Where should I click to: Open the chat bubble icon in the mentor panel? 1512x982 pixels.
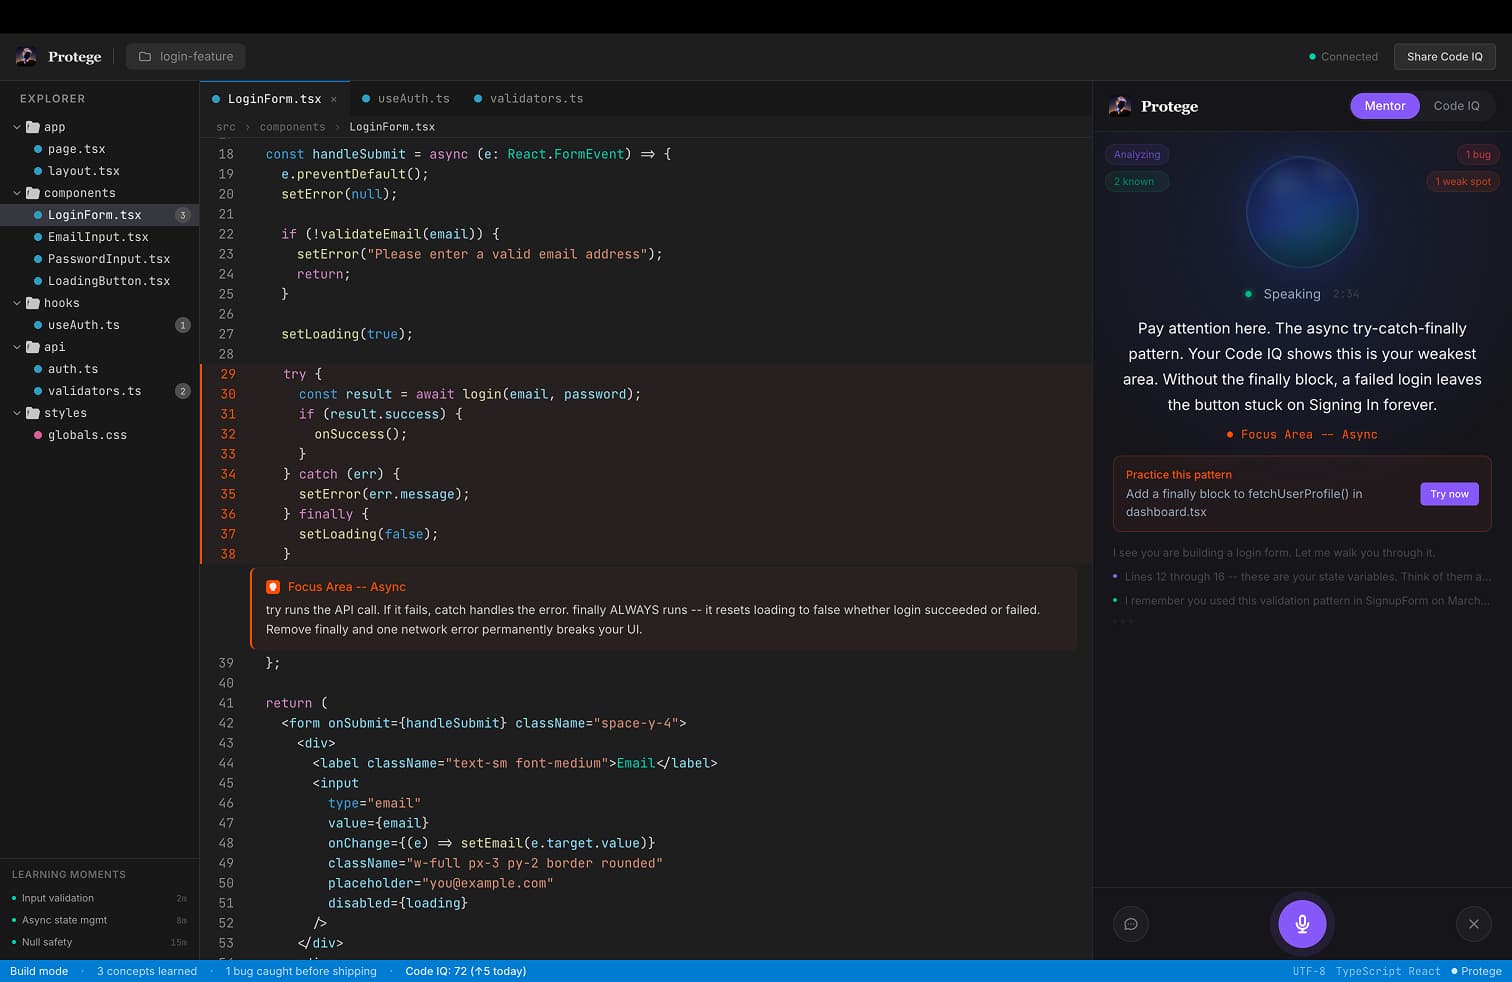[1131, 923]
